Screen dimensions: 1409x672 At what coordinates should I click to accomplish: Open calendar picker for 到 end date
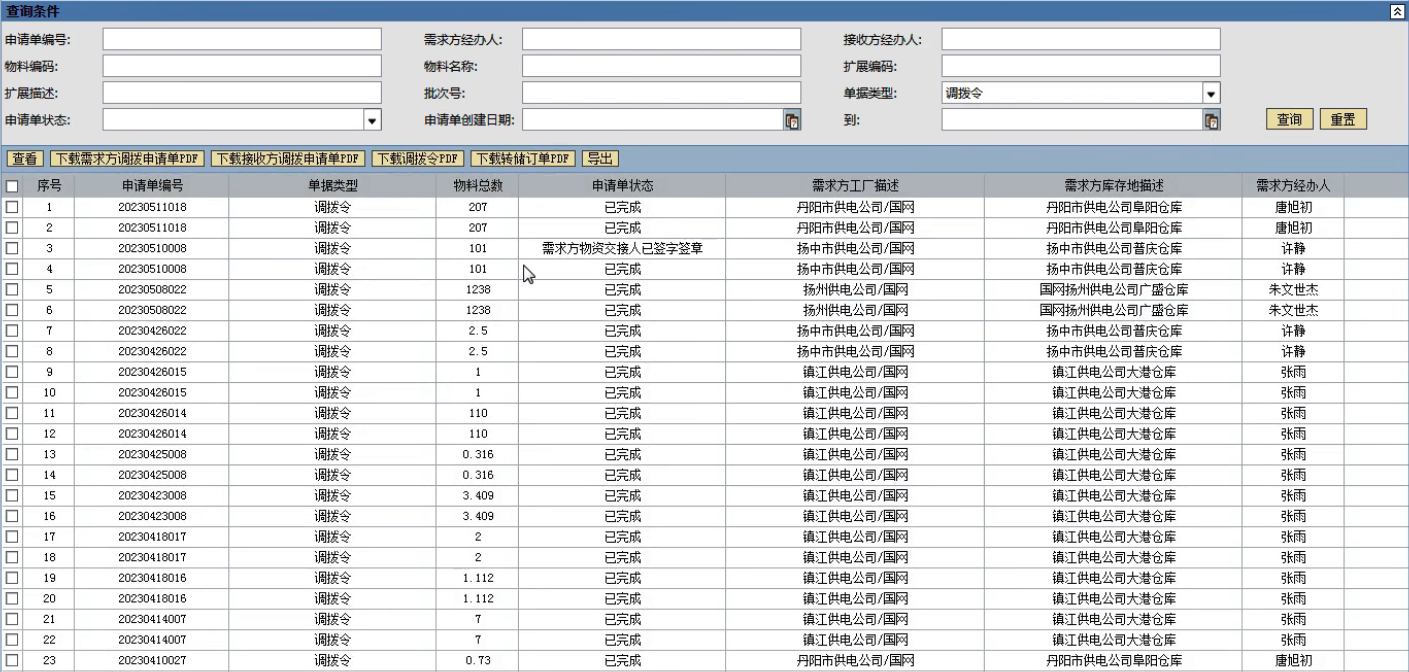[1211, 120]
